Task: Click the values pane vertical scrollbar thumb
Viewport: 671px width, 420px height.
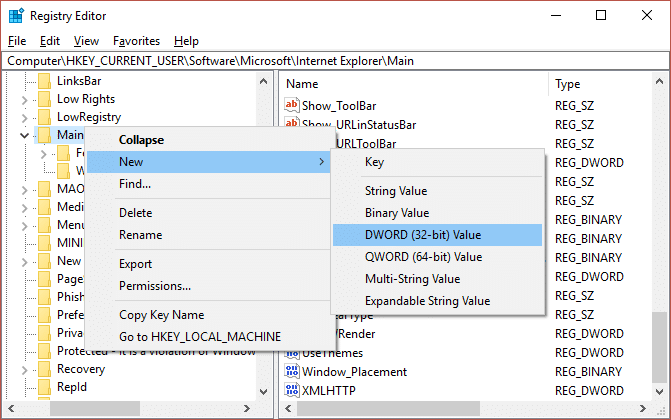Action: tap(659, 348)
